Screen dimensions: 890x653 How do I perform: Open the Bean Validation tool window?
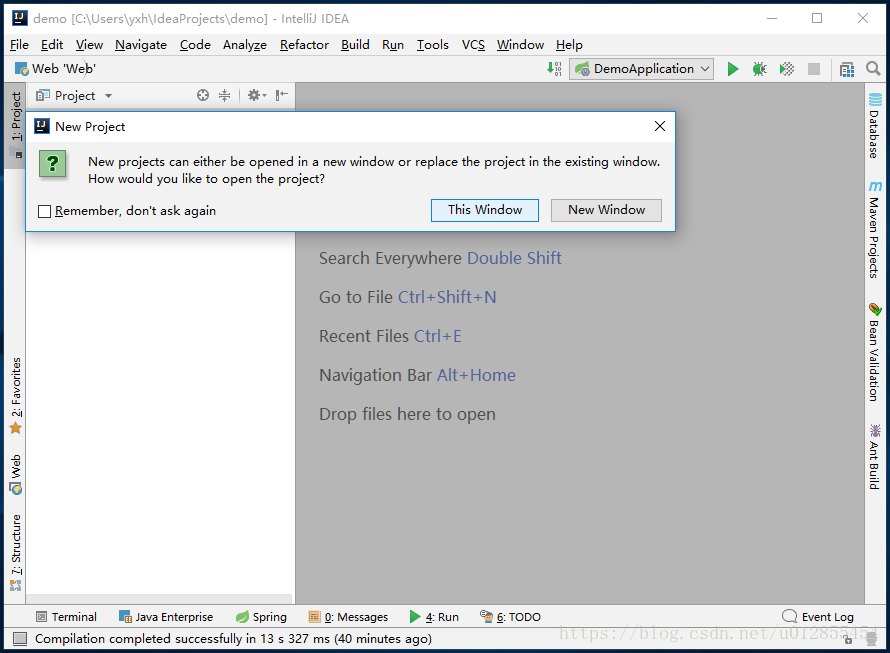(x=875, y=352)
